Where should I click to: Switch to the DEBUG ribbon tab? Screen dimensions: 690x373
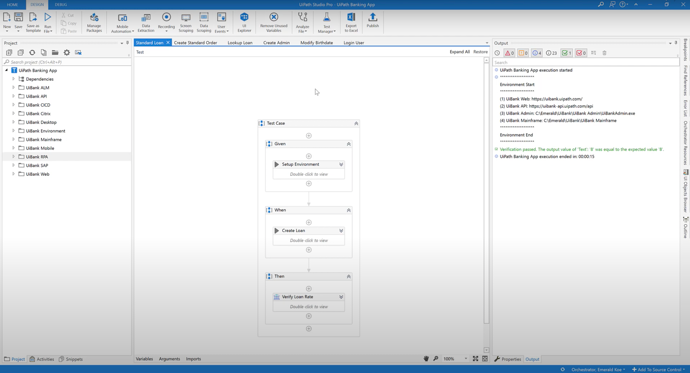pos(61,4)
